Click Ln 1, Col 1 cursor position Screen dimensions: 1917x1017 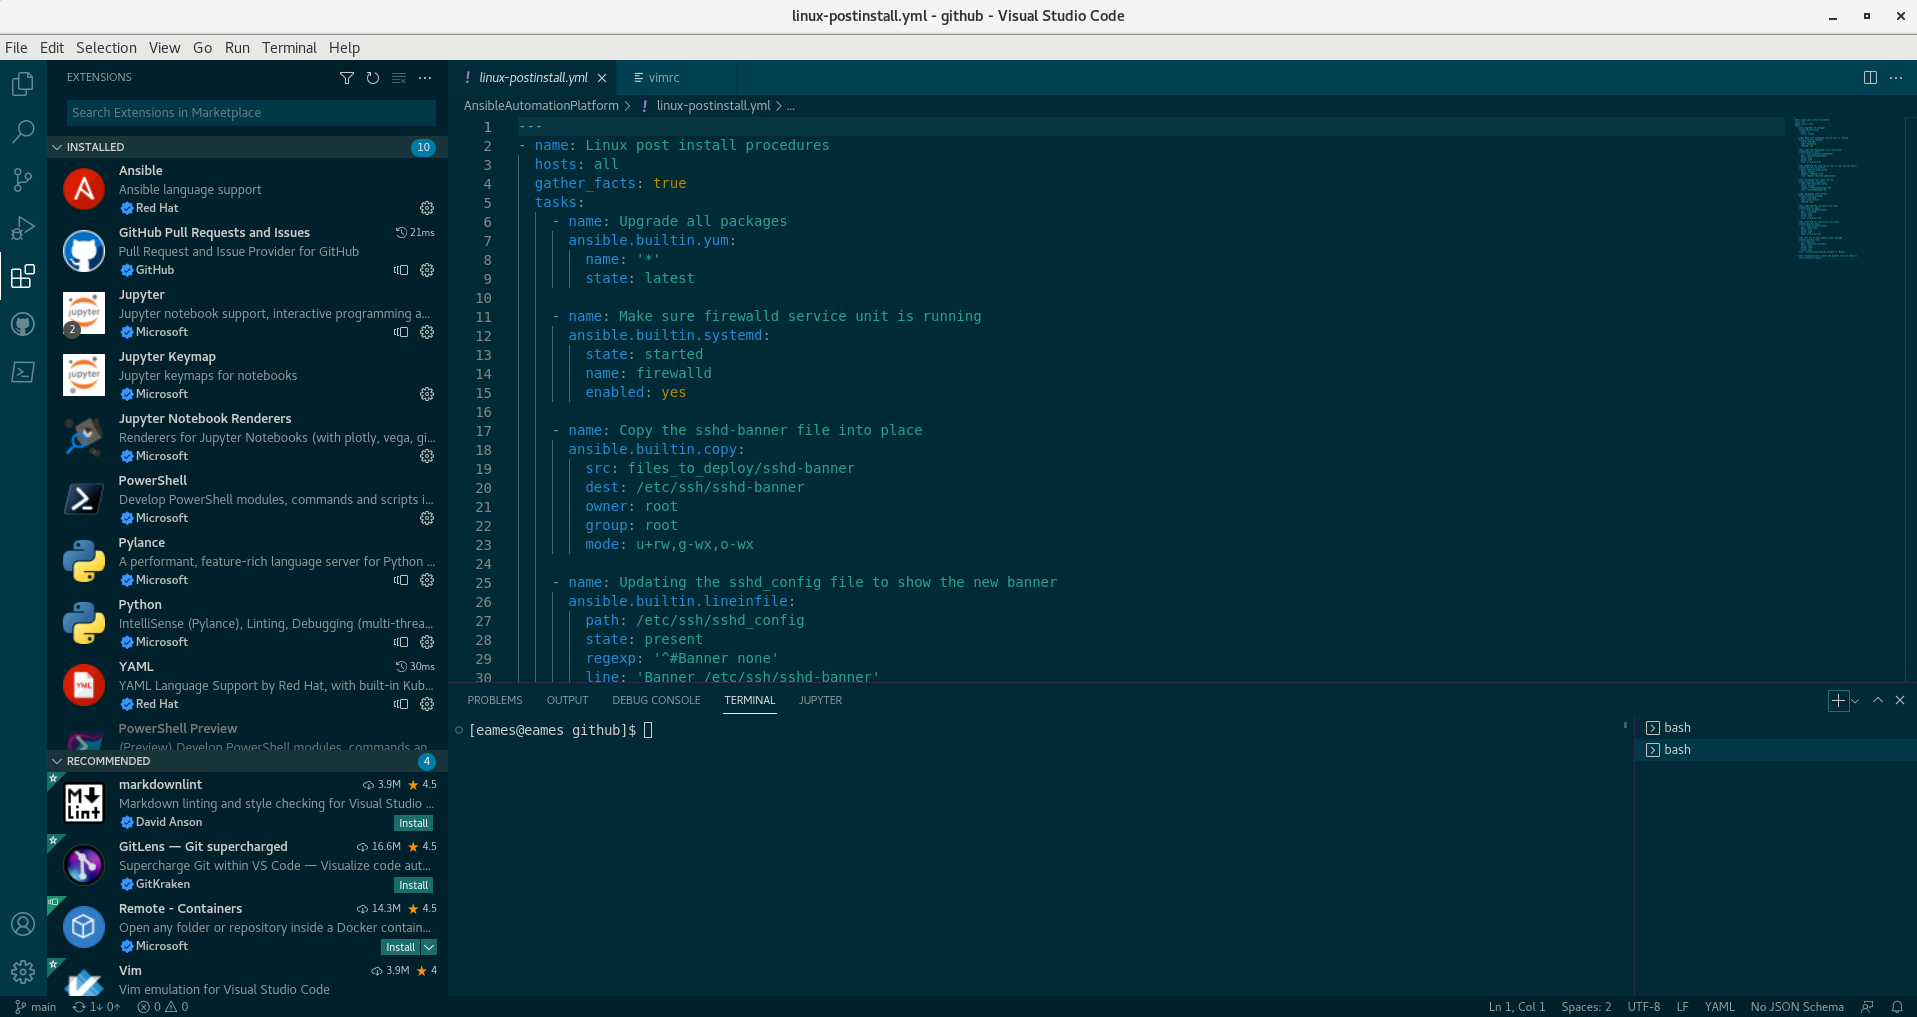1516,1007
